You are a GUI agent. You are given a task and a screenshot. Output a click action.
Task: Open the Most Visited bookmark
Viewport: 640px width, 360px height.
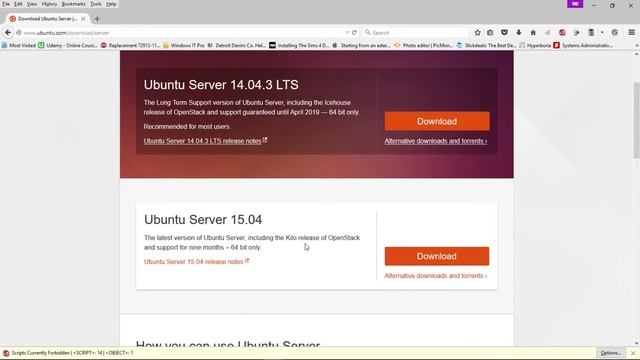pos(19,45)
